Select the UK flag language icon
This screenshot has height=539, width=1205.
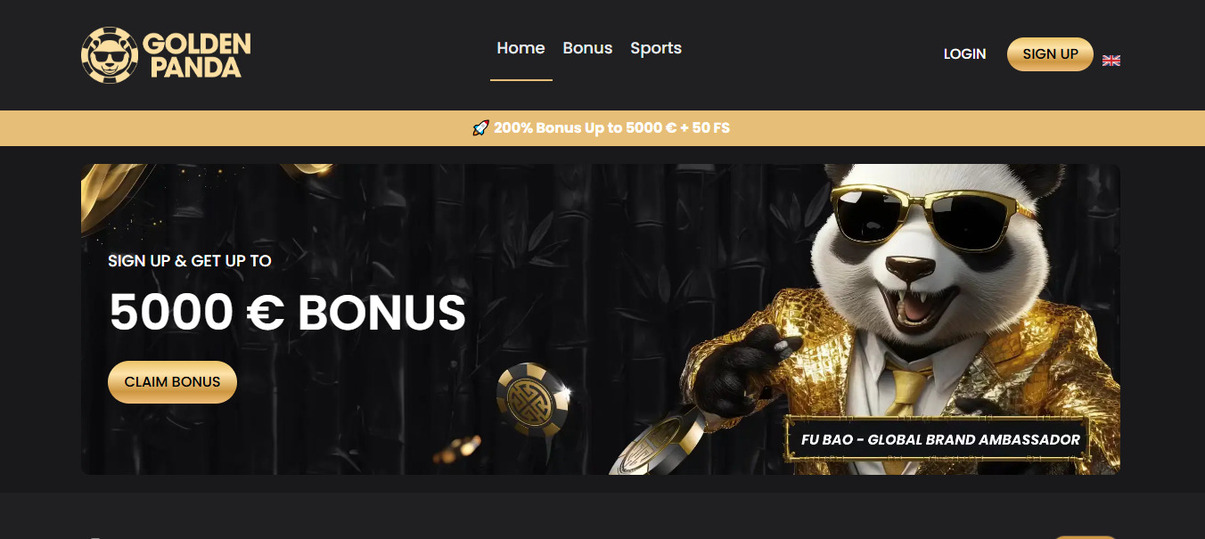1111,60
